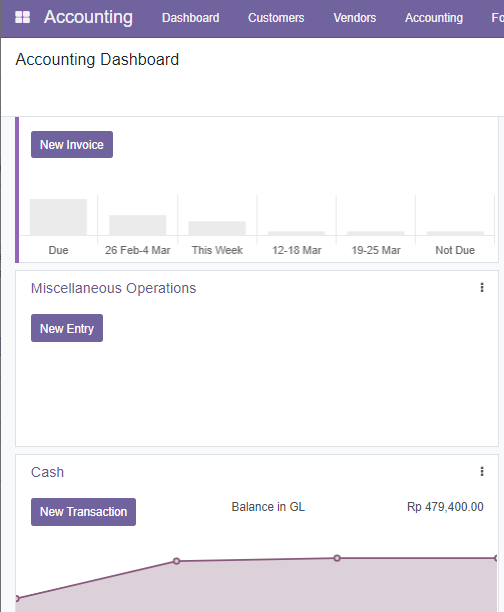
Task: Open the Rp 479,400.00 balance amount
Action: 445,507
